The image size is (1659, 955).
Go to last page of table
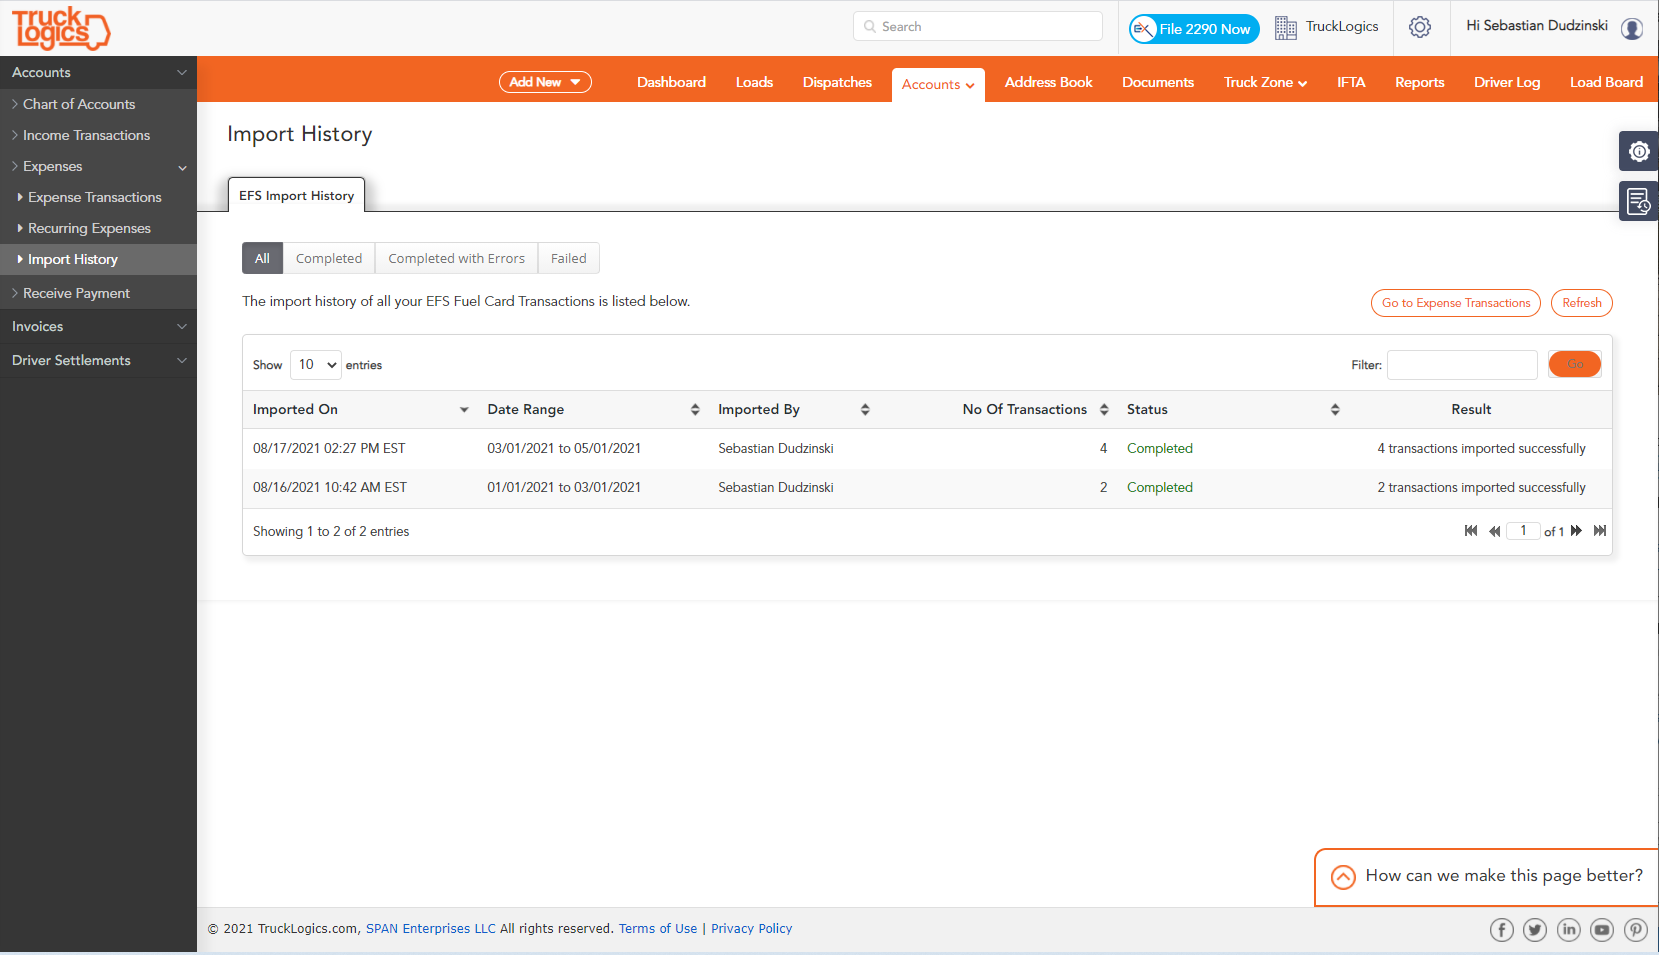point(1600,531)
